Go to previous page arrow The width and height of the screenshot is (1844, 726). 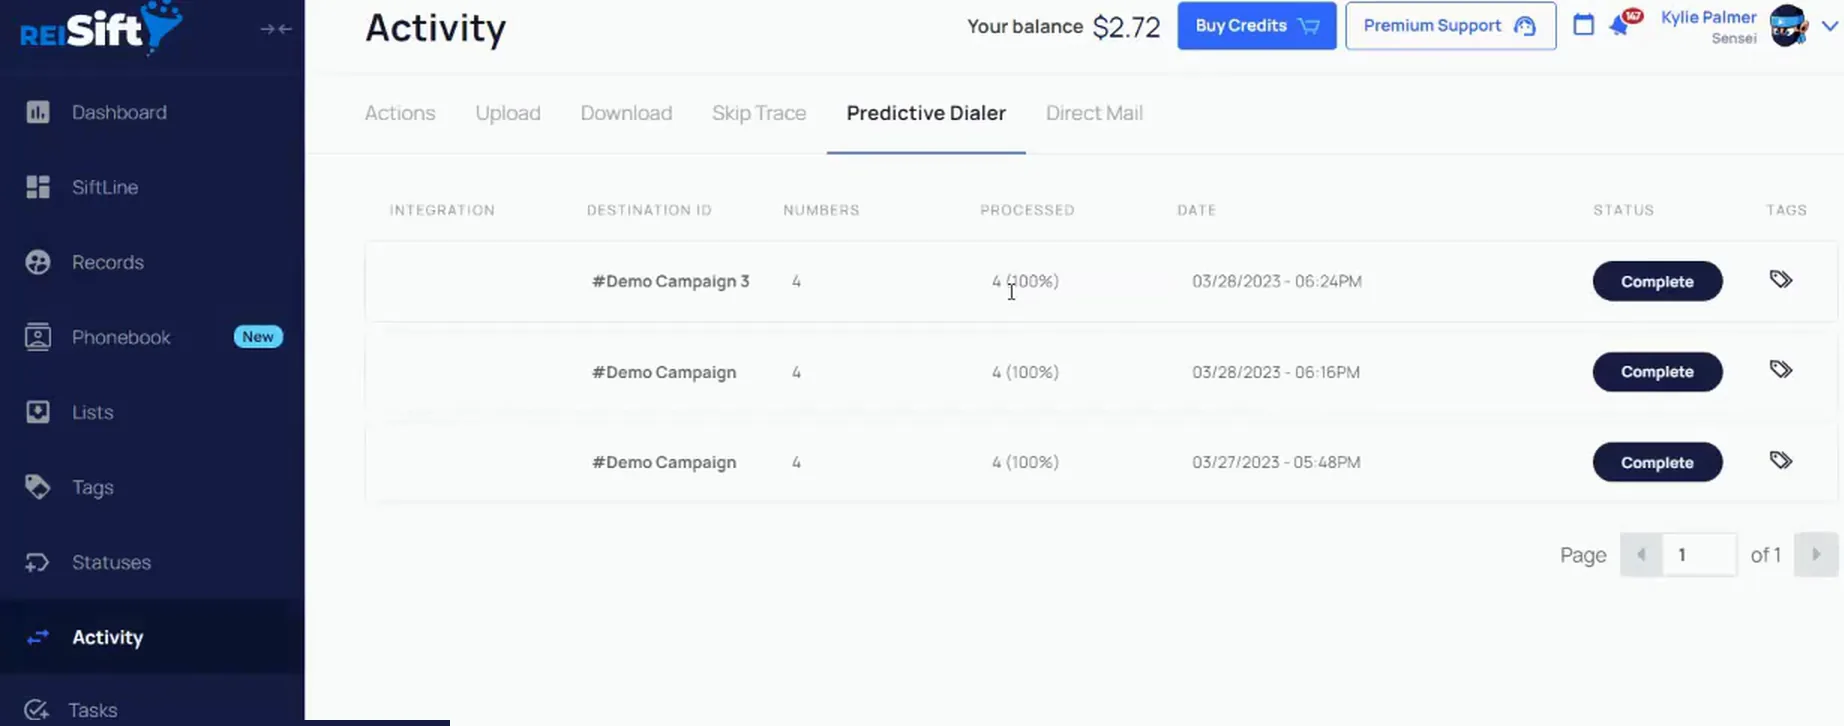click(x=1641, y=555)
